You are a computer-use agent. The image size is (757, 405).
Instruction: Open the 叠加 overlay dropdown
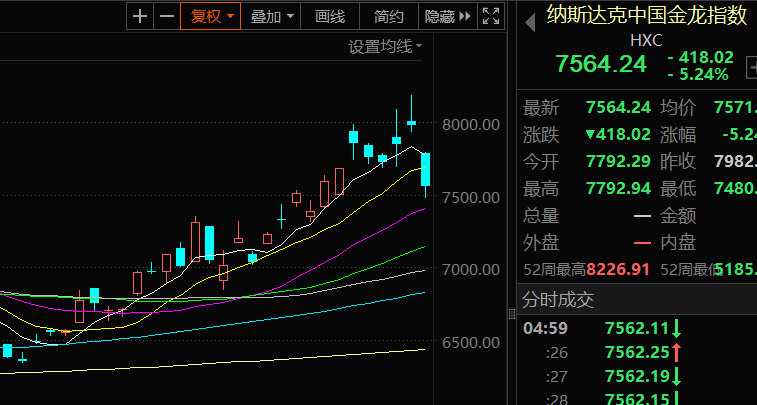pyautogui.click(x=271, y=16)
